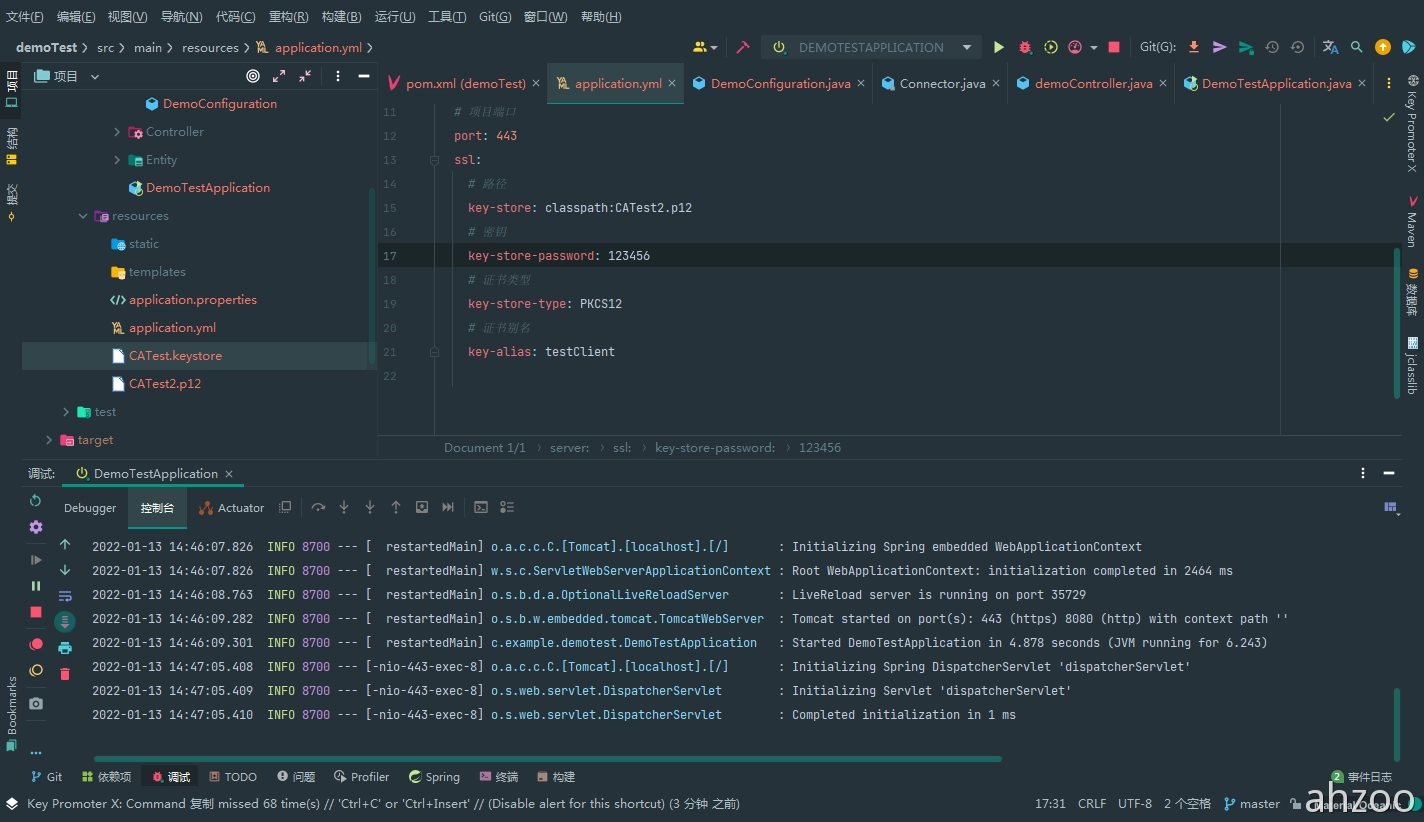Switch to the Connector.java editor tab

point(941,84)
